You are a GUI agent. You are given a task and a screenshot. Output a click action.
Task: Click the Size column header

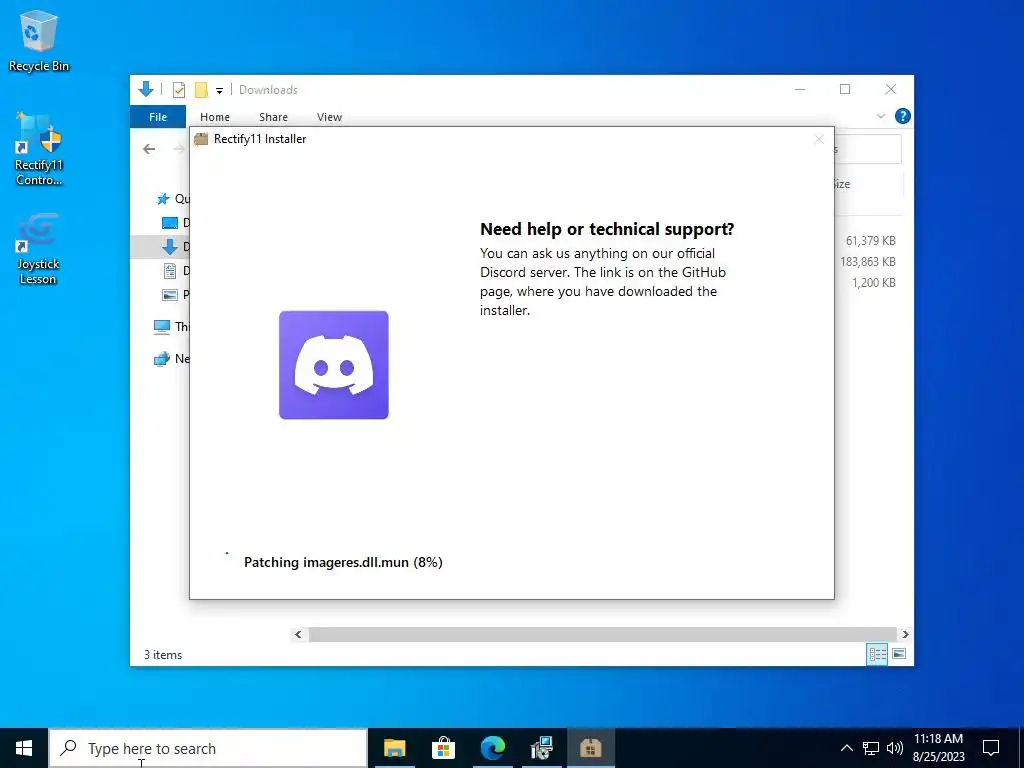[x=869, y=184]
